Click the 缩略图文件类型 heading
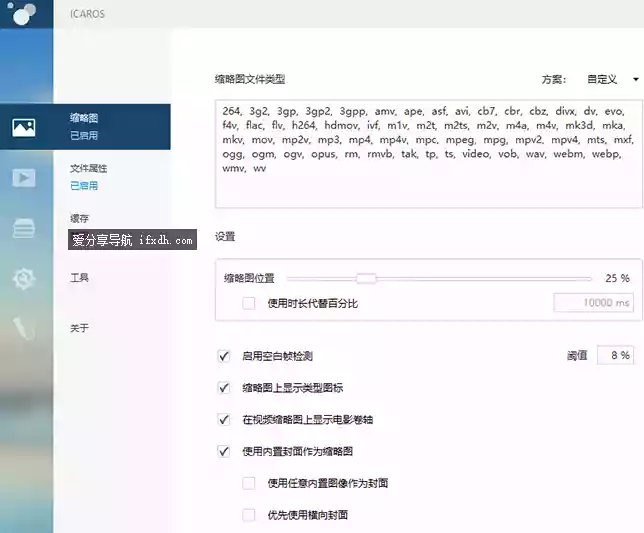 coord(250,79)
